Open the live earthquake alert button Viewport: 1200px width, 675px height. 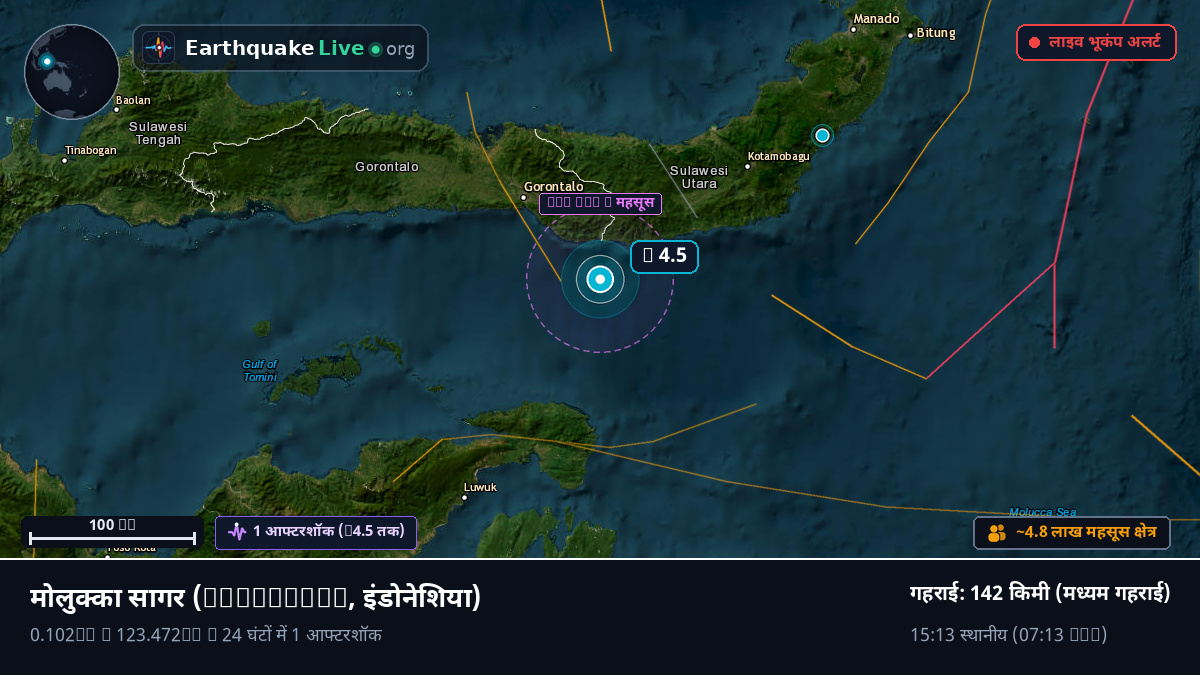pyautogui.click(x=1096, y=43)
